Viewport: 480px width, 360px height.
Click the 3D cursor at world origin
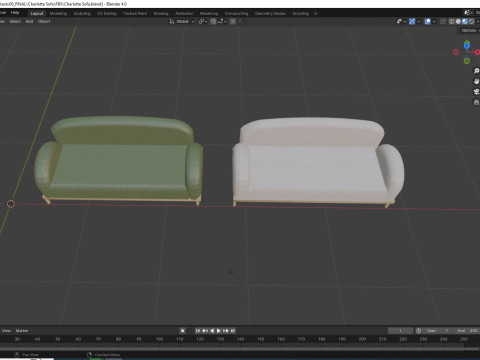(x=11, y=204)
